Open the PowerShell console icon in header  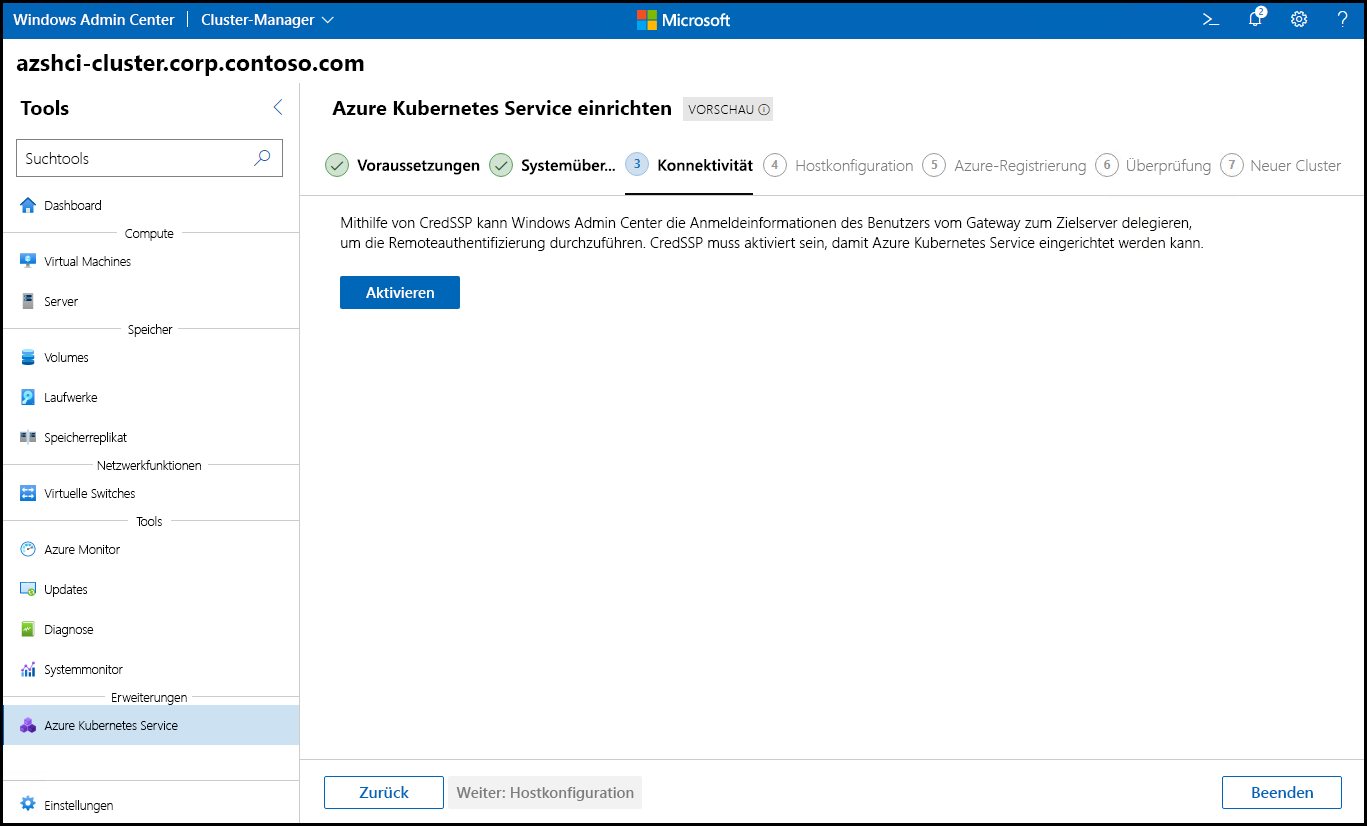click(x=1210, y=19)
